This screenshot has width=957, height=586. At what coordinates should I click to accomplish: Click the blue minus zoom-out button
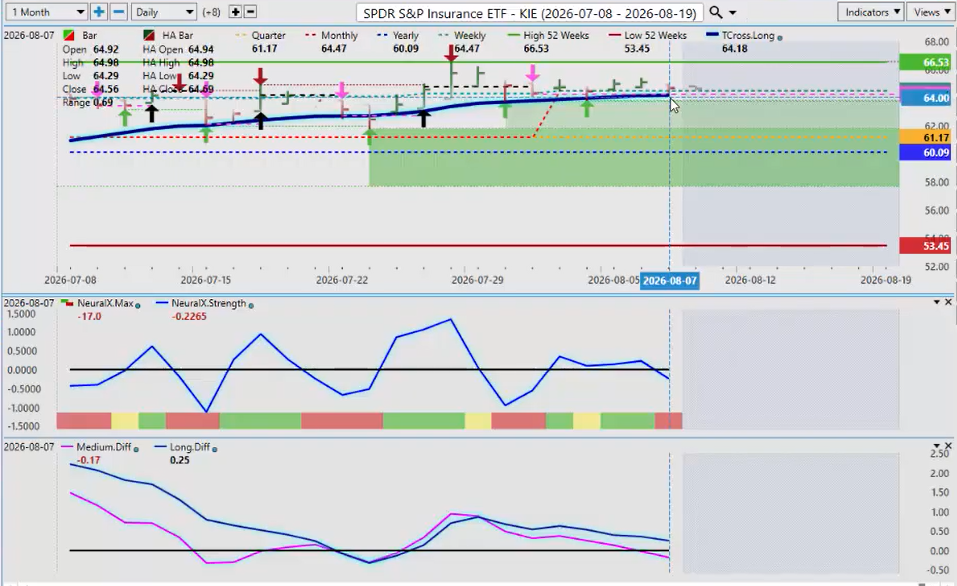(x=119, y=12)
